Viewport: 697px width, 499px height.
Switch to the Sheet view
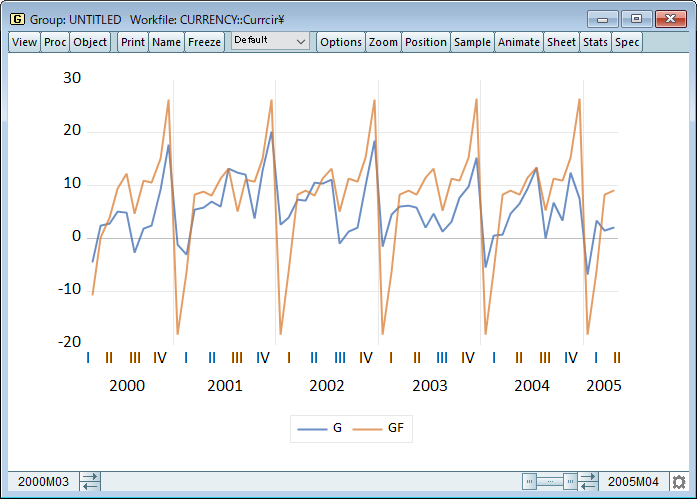pyautogui.click(x=561, y=42)
